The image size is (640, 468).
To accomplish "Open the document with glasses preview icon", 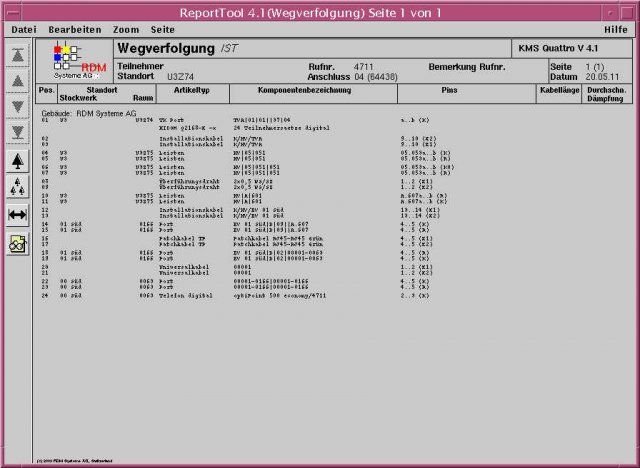I will (18, 244).
